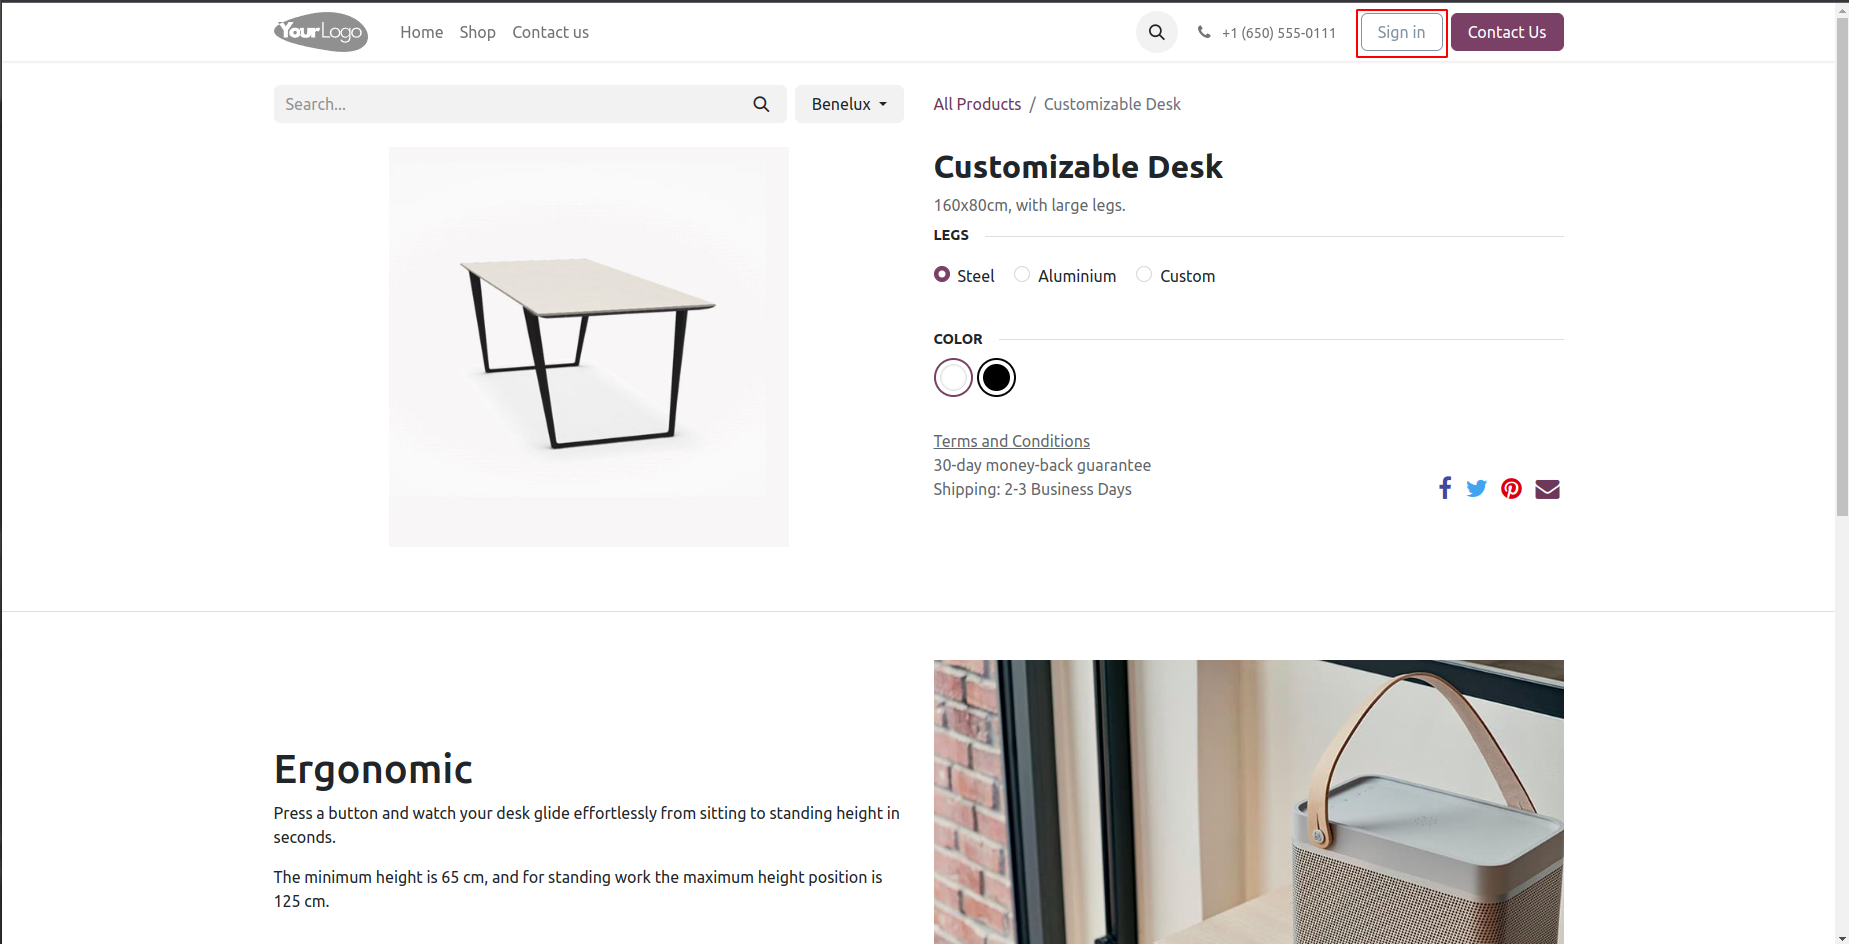Go to the Home menu item
The width and height of the screenshot is (1849, 944).
(x=421, y=32)
